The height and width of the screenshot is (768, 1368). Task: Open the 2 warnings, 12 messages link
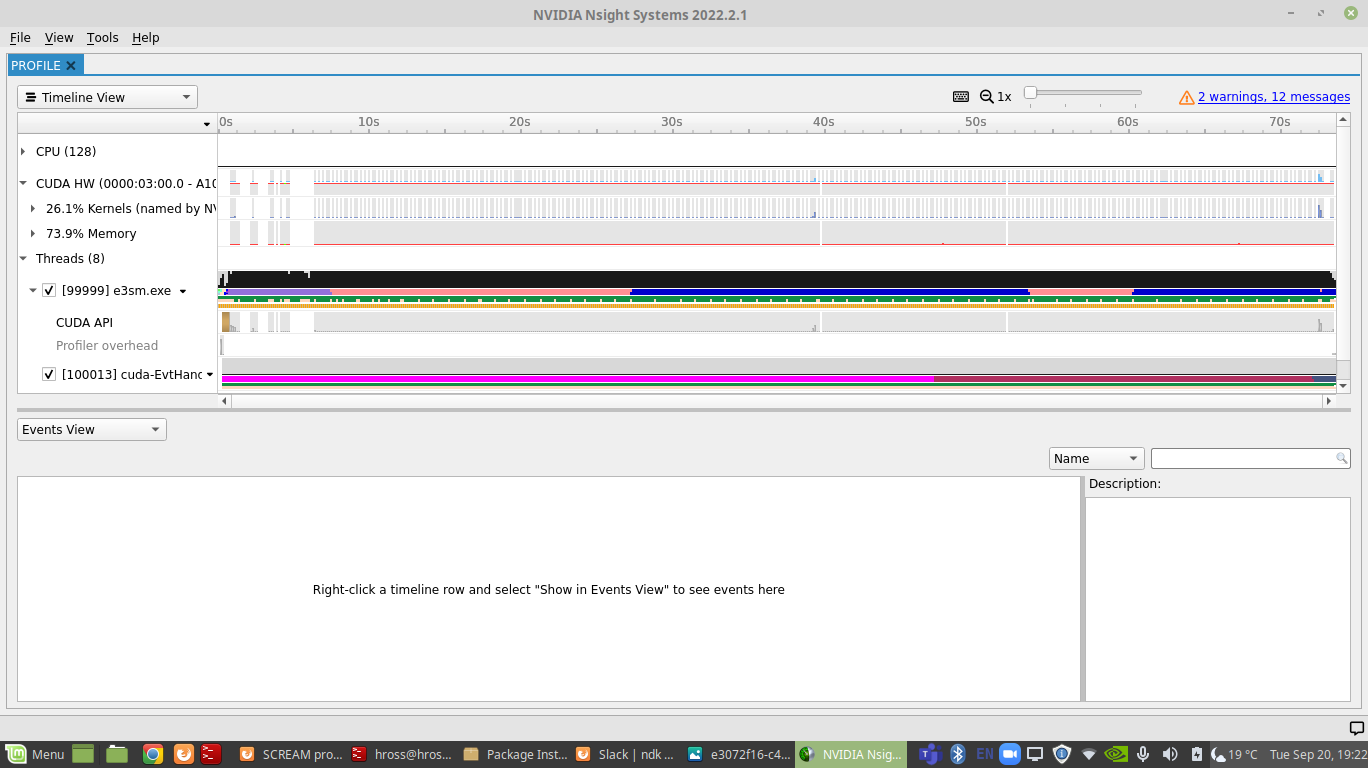pyautogui.click(x=1272, y=96)
